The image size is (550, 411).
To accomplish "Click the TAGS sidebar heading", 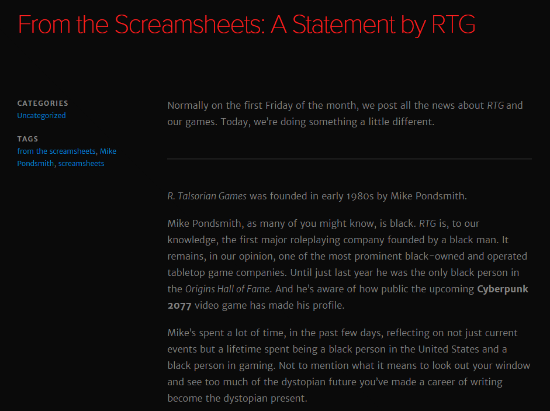I will pos(28,139).
